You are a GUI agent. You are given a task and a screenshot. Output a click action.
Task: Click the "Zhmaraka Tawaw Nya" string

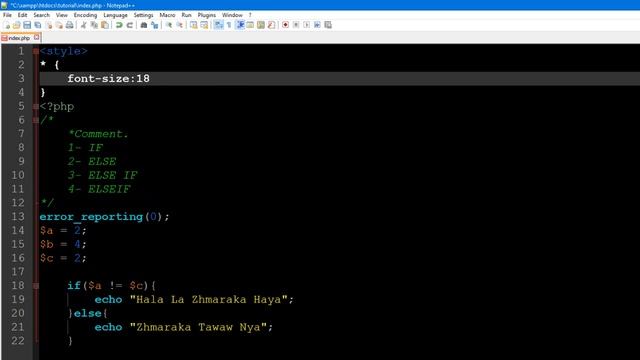pos(198,327)
